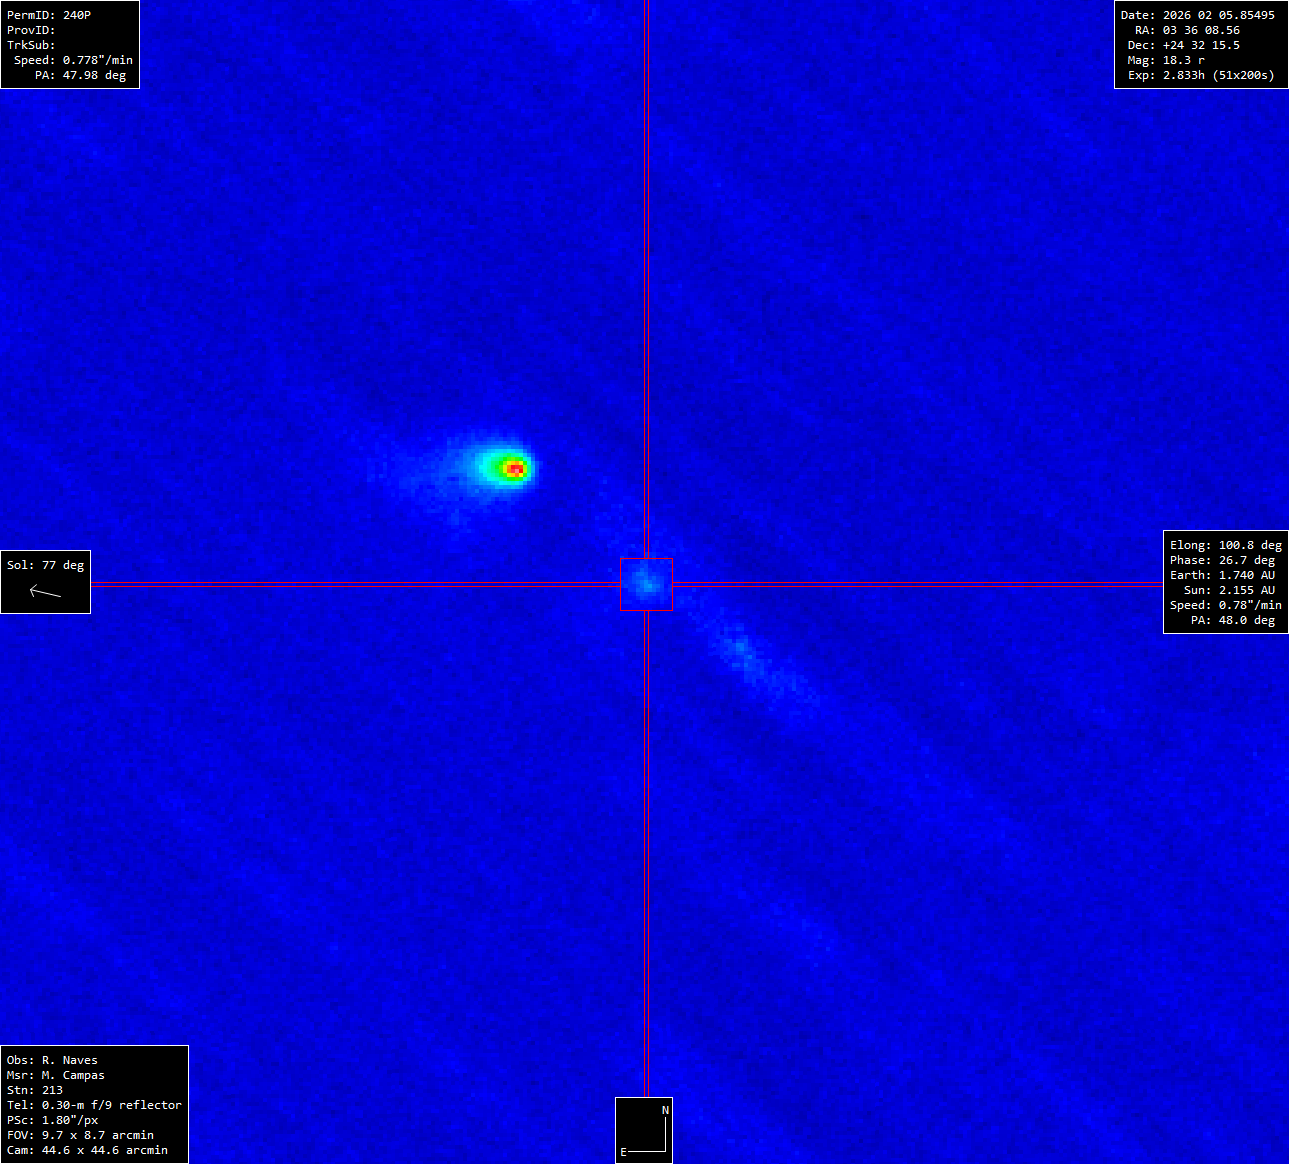Click the Sol: 77 deg text
Image resolution: width=1289 pixels, height=1164 pixels.
[45, 565]
